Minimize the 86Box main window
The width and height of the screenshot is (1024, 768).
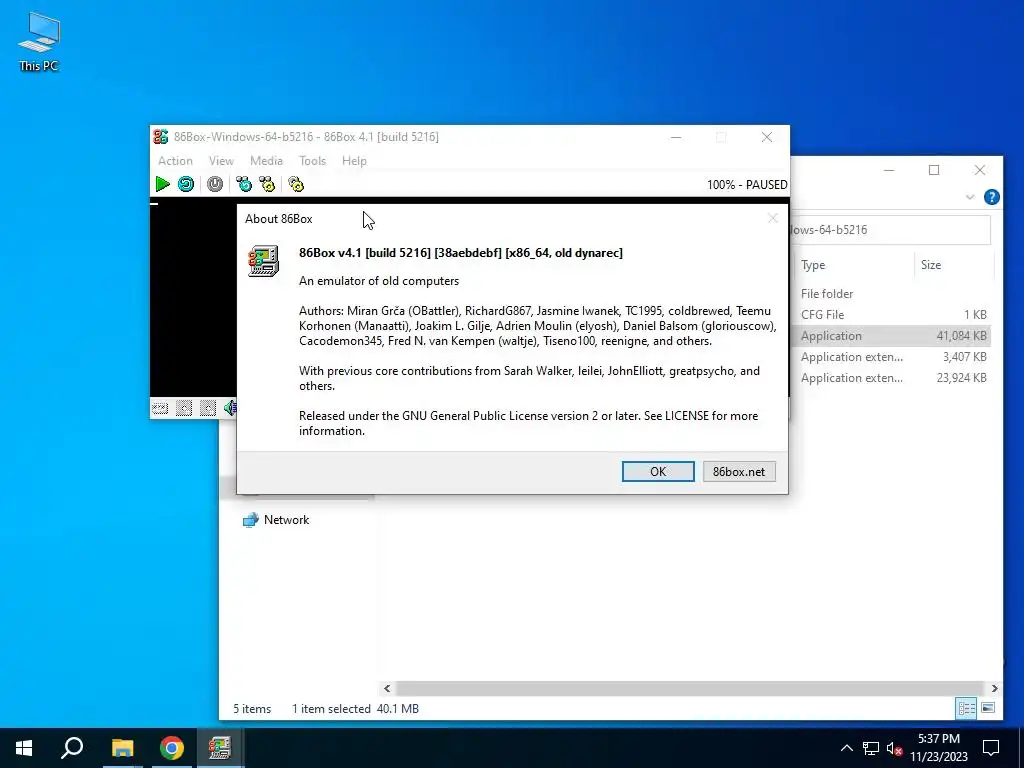[676, 137]
